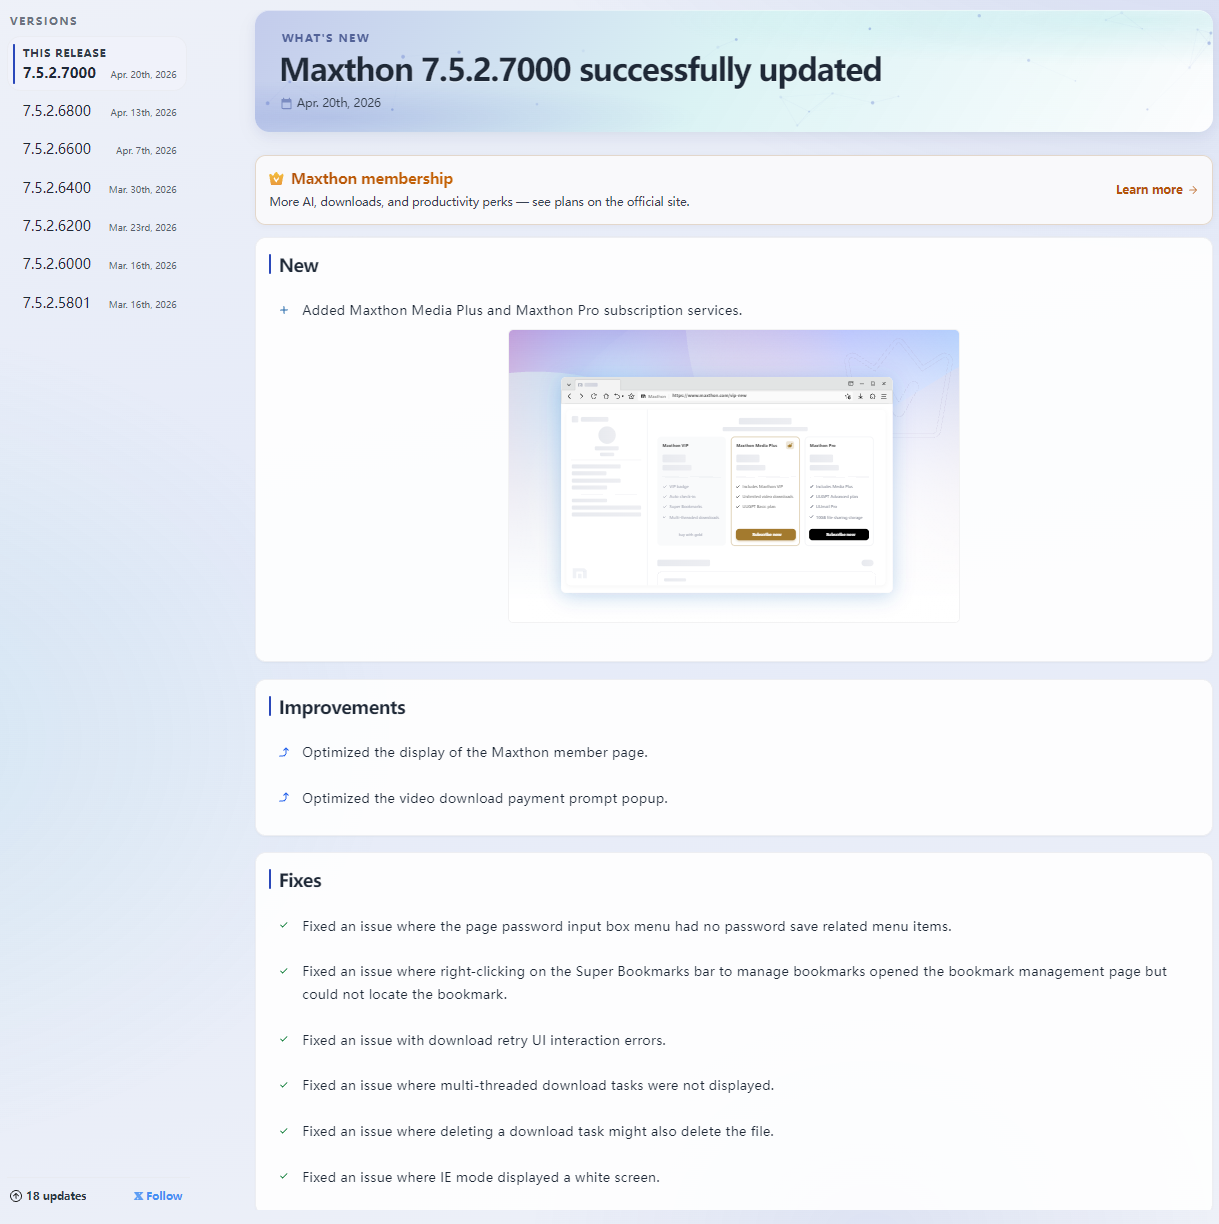Click the crown icon beside Maxthon membership

point(276,179)
